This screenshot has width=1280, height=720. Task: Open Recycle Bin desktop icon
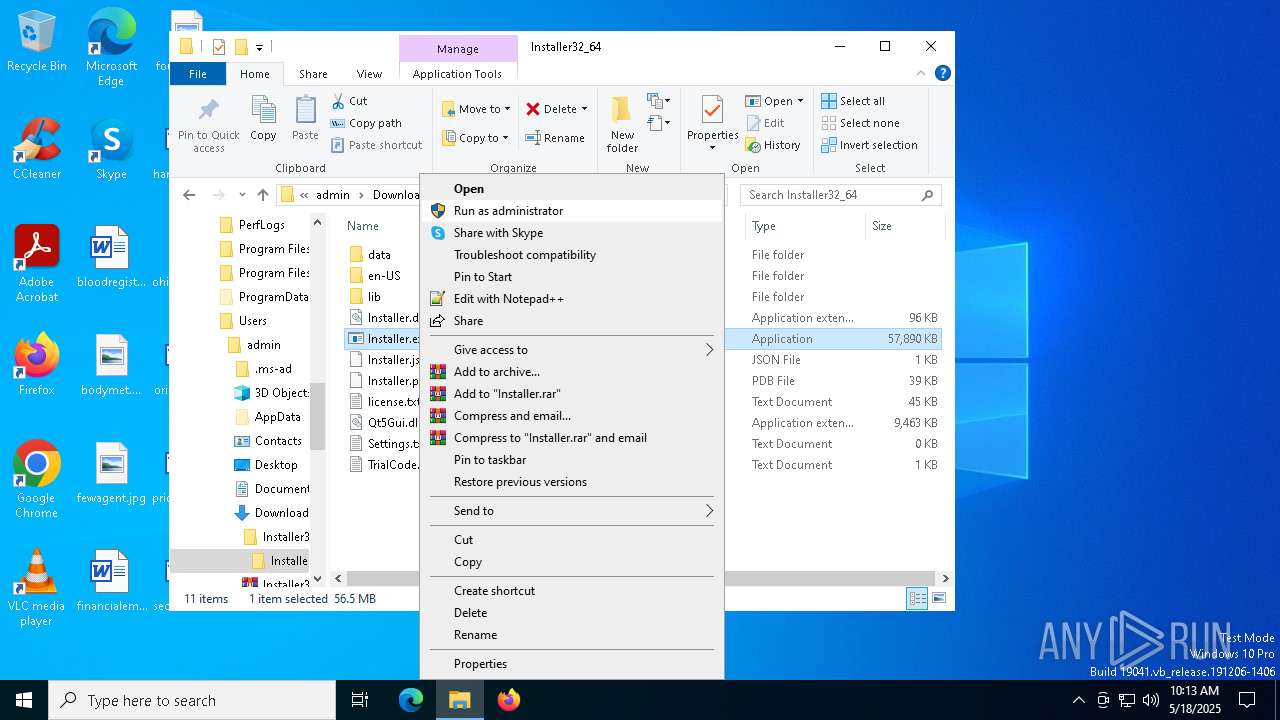[37, 42]
